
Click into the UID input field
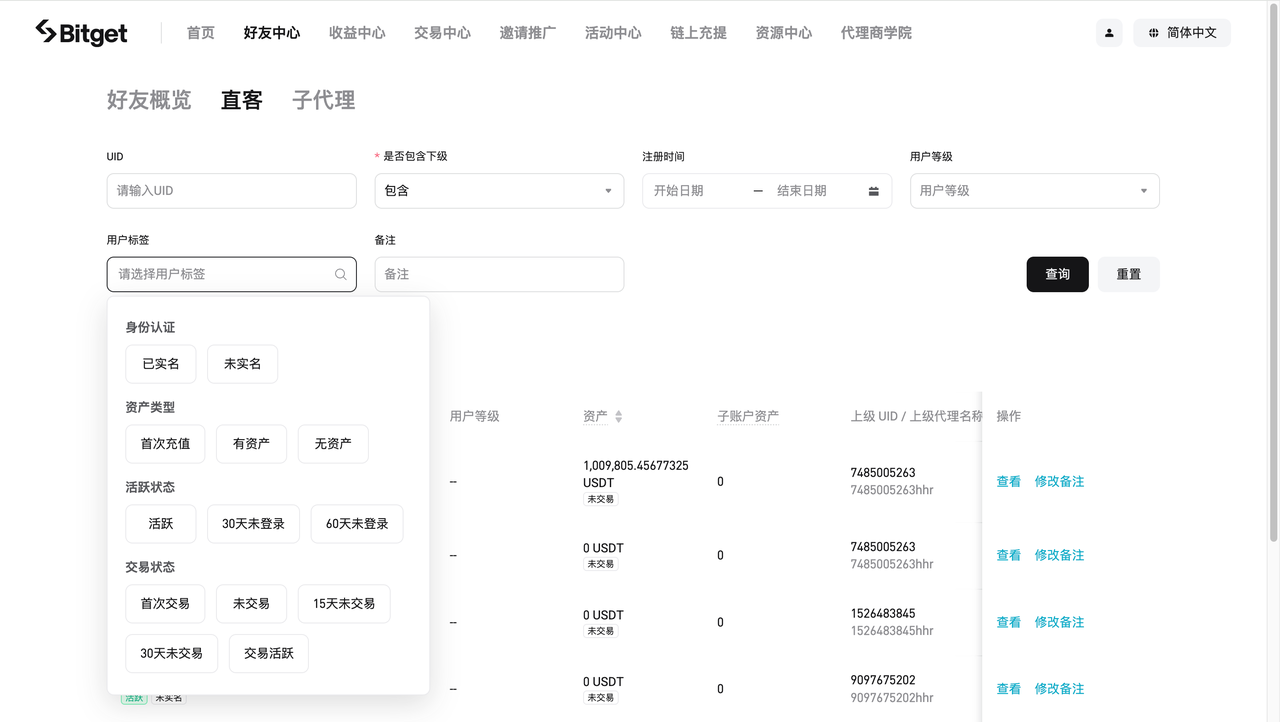231,191
